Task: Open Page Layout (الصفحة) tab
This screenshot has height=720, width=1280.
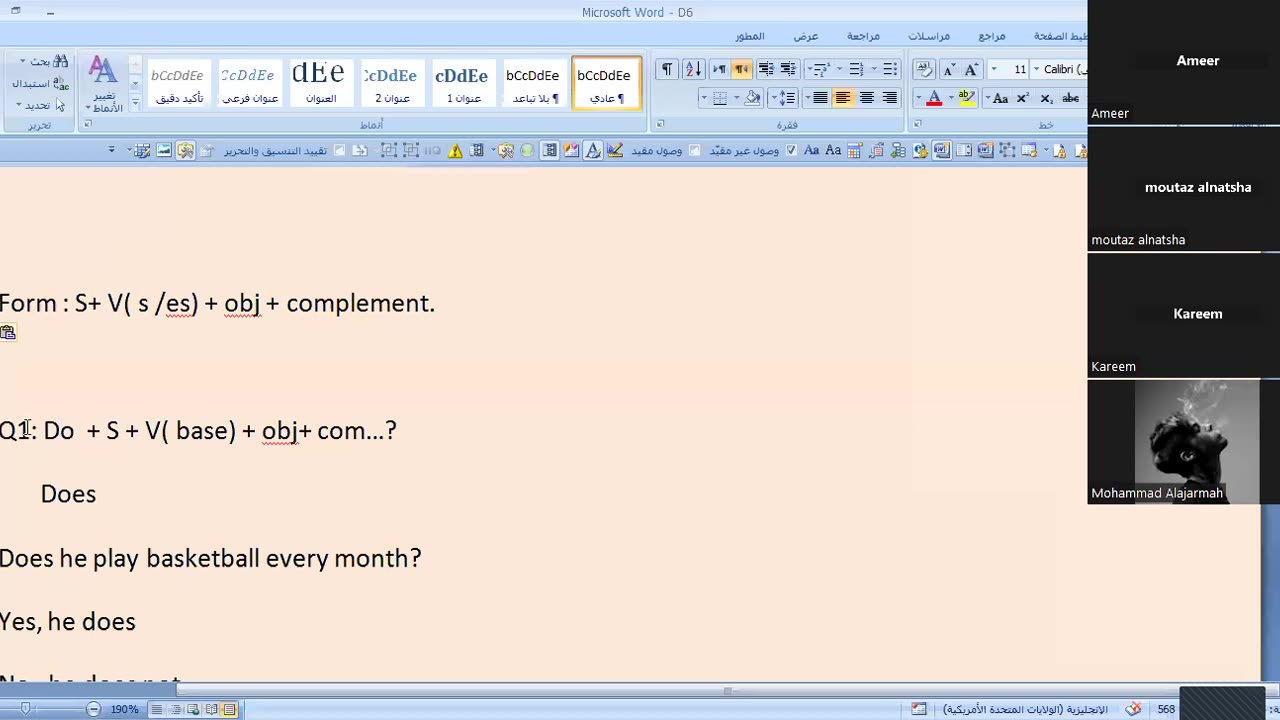Action: pyautogui.click(x=1059, y=36)
